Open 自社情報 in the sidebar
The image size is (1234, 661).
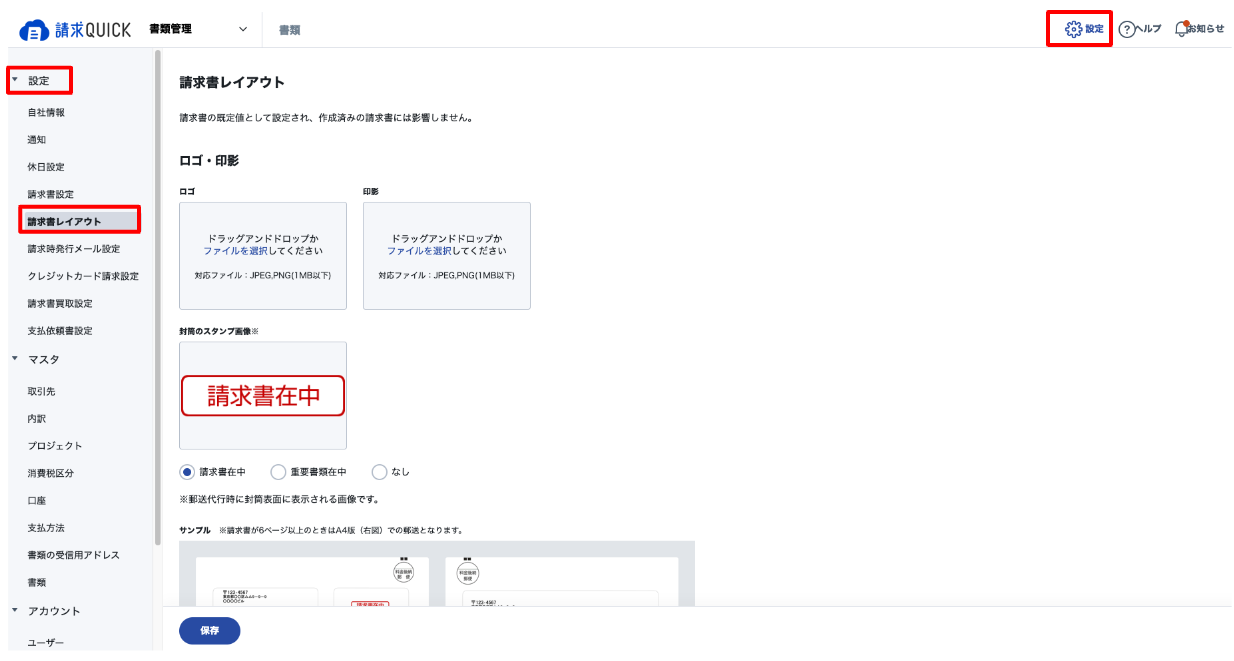point(46,113)
